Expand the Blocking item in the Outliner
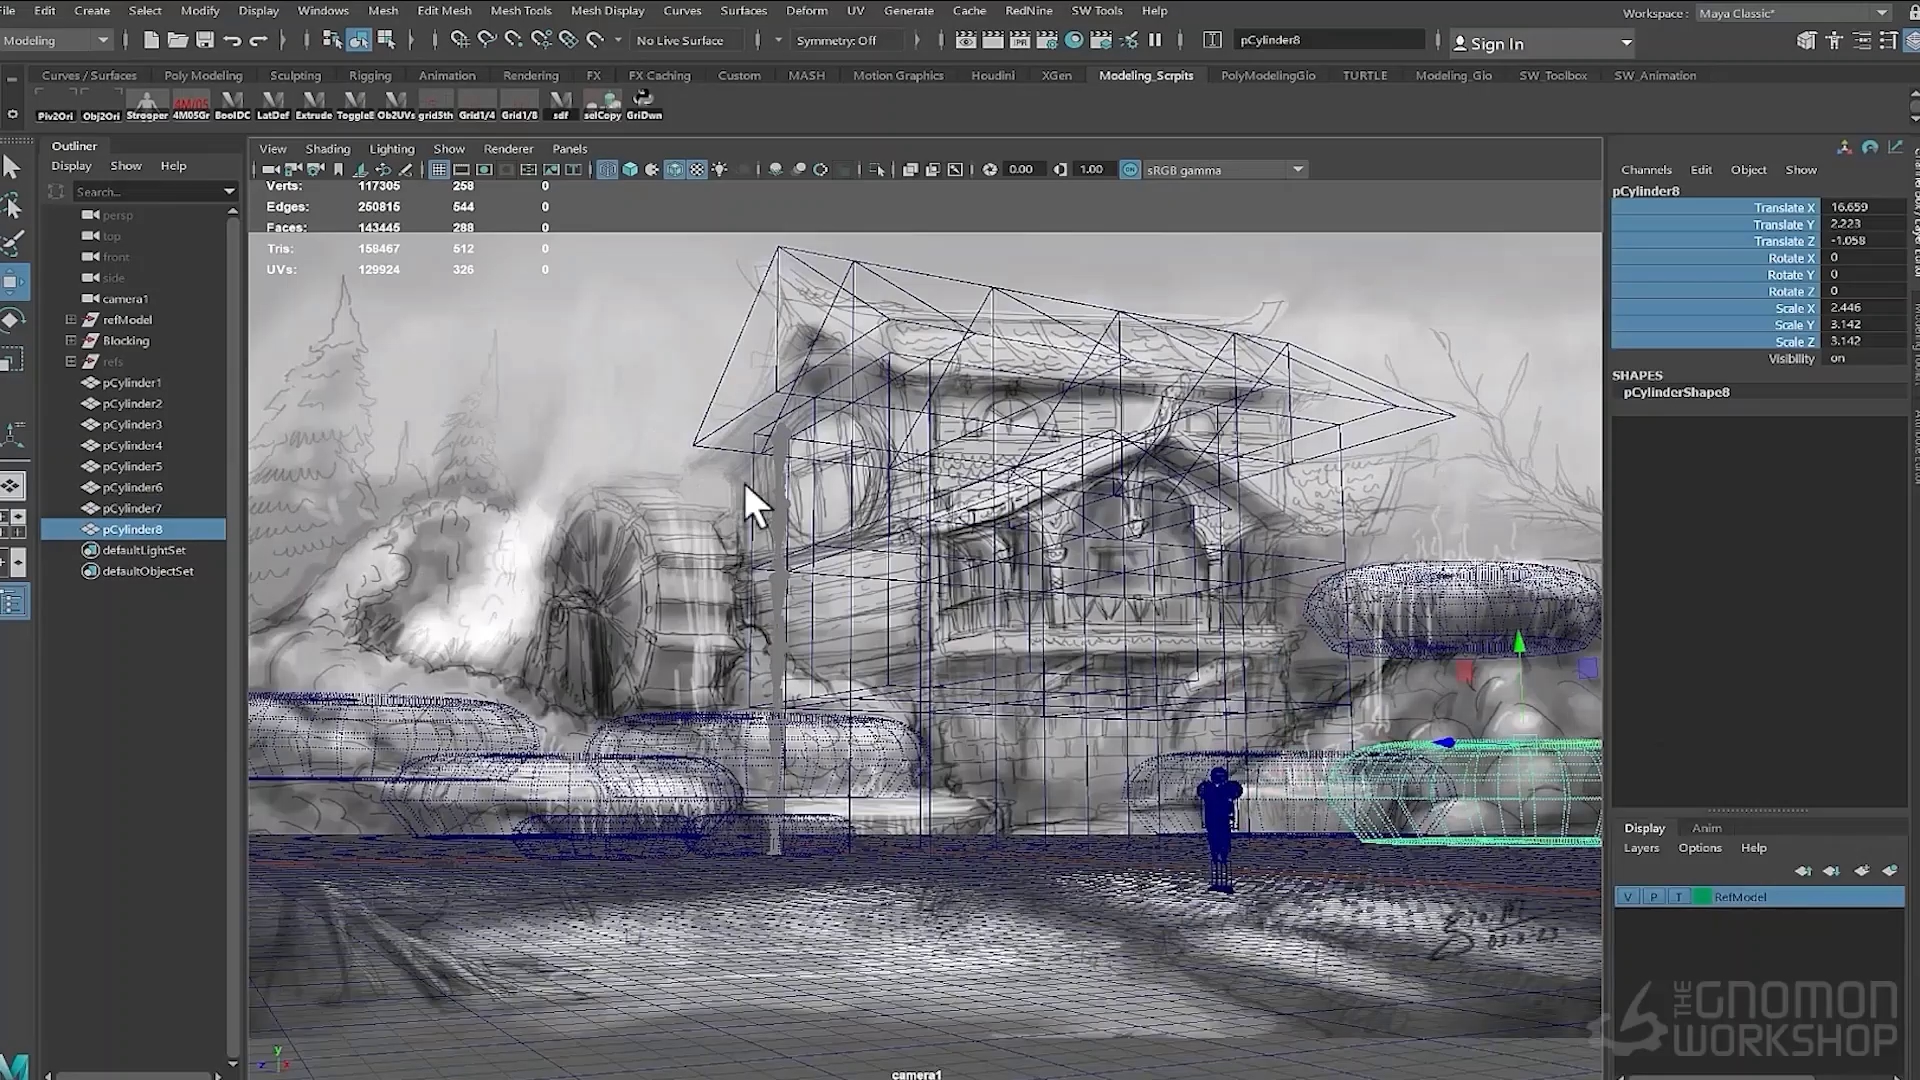Image resolution: width=1920 pixels, height=1080 pixels. coord(70,340)
